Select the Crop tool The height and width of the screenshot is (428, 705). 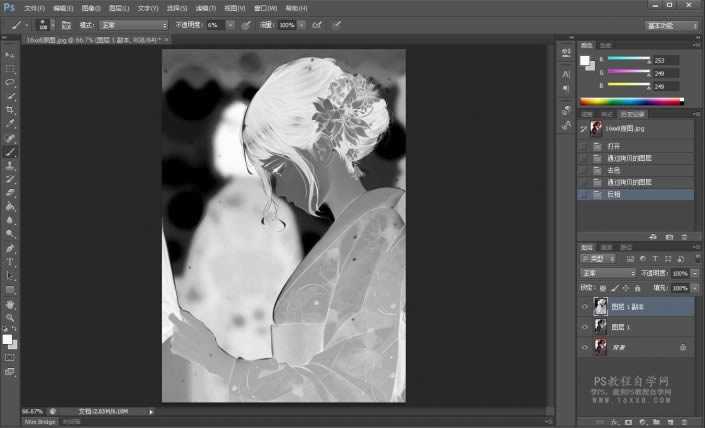coord(10,110)
